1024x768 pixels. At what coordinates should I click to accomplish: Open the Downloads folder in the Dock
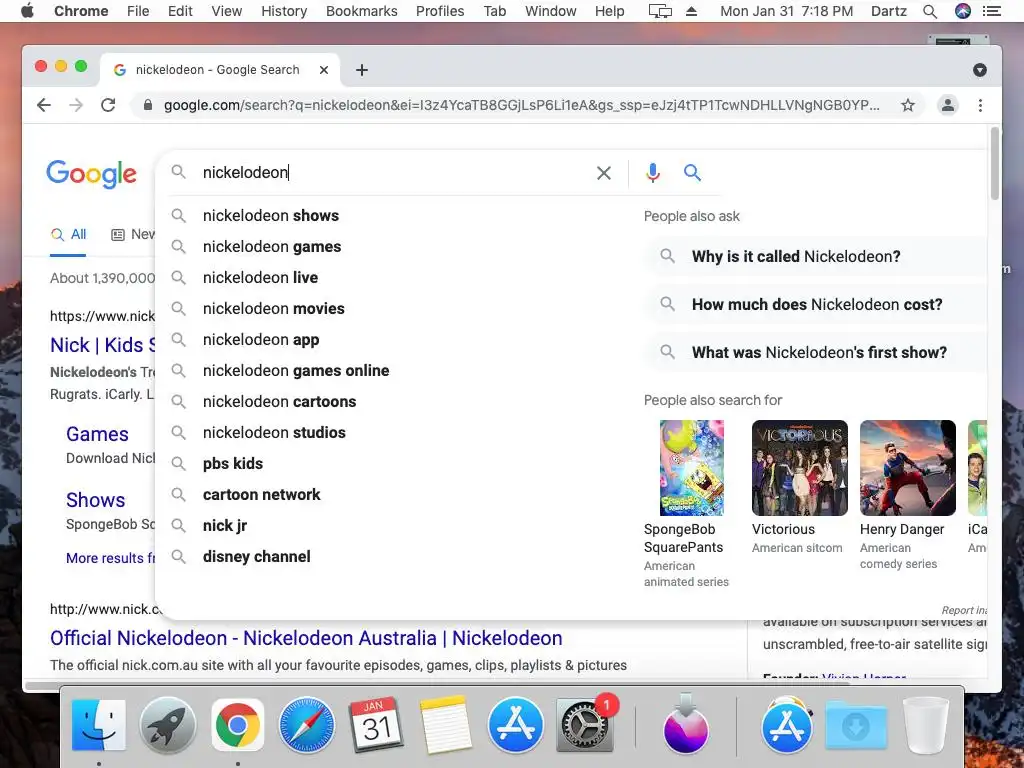click(856, 725)
